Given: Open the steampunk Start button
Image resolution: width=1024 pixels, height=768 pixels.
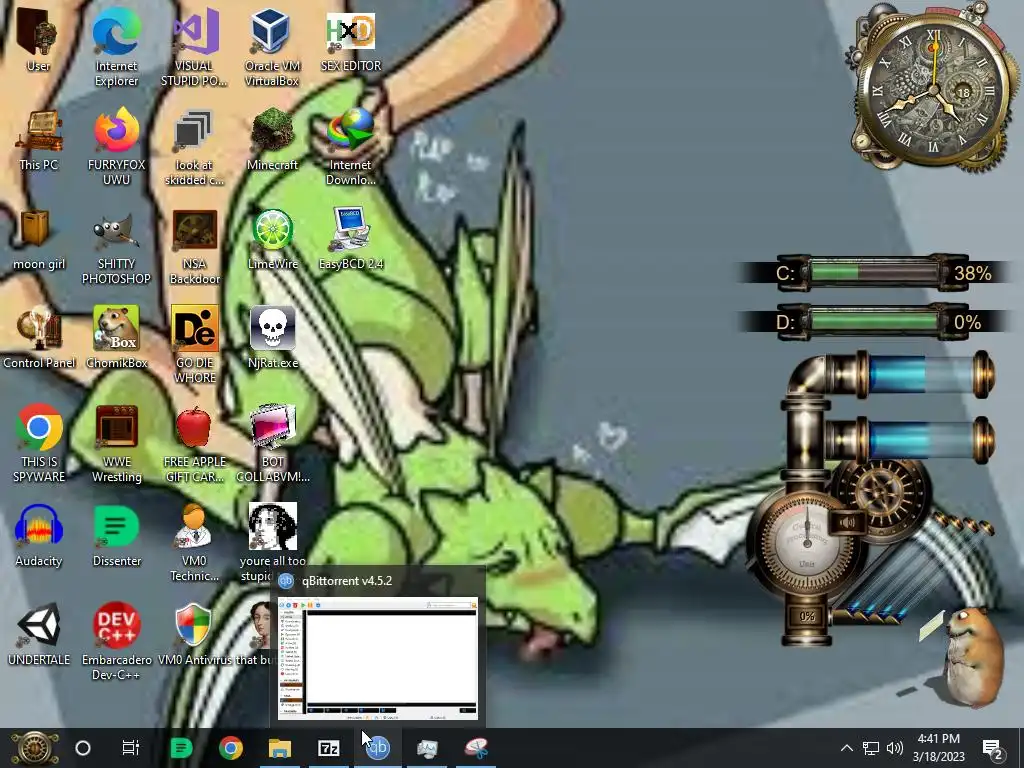Looking at the screenshot, I should (34, 748).
